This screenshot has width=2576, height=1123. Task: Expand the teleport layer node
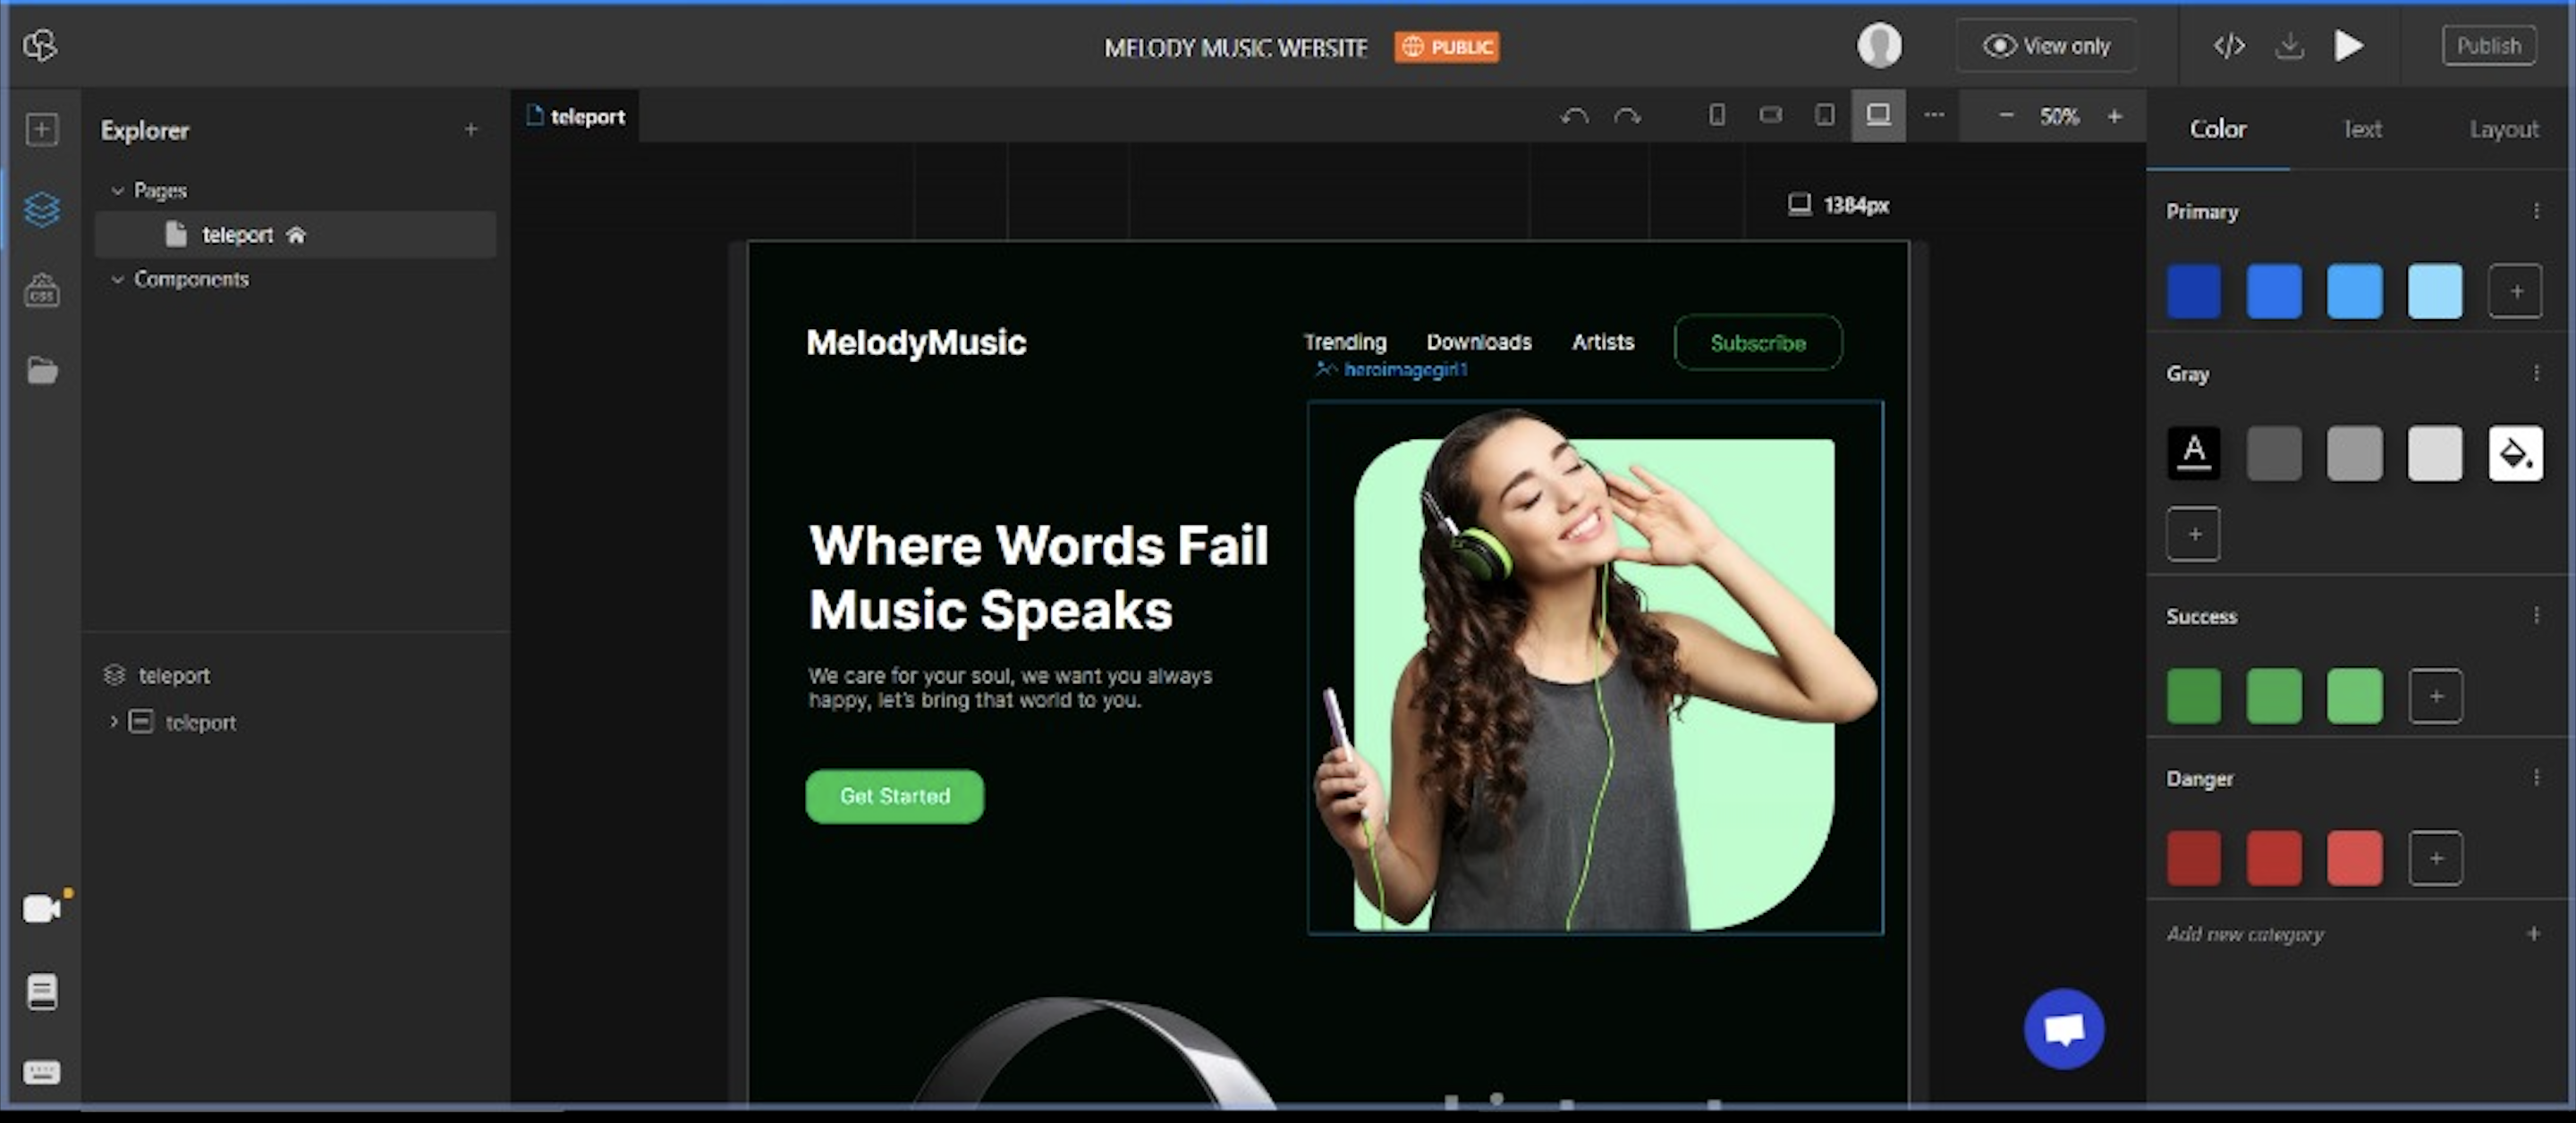pyautogui.click(x=114, y=721)
